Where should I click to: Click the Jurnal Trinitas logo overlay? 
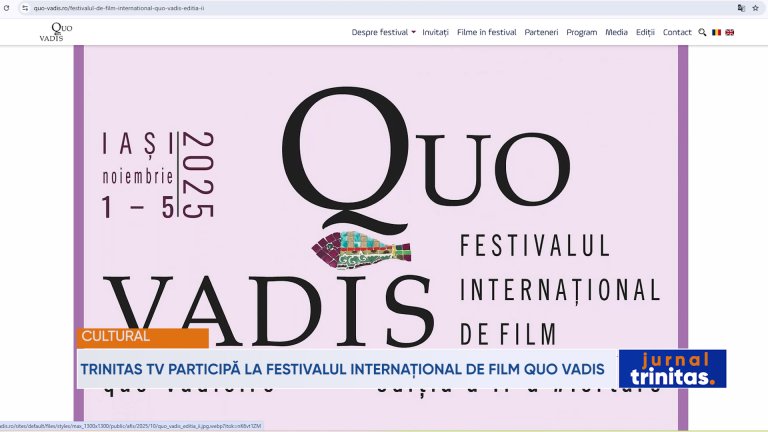671,368
